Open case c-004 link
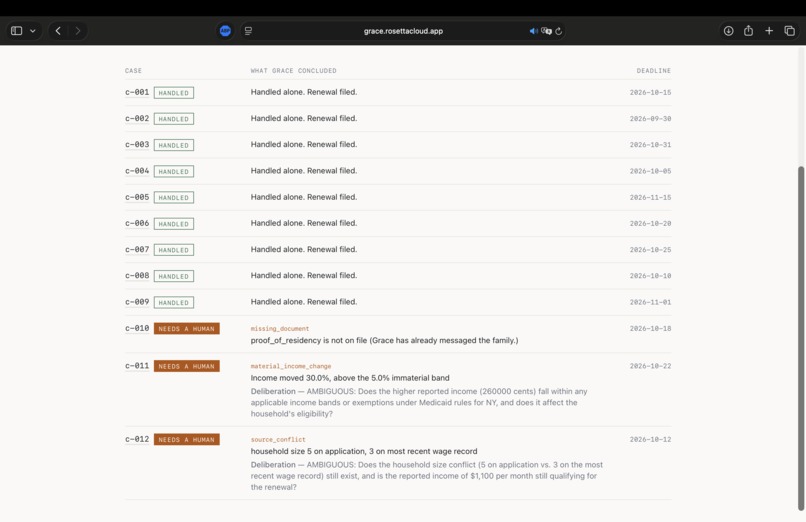 [137, 171]
